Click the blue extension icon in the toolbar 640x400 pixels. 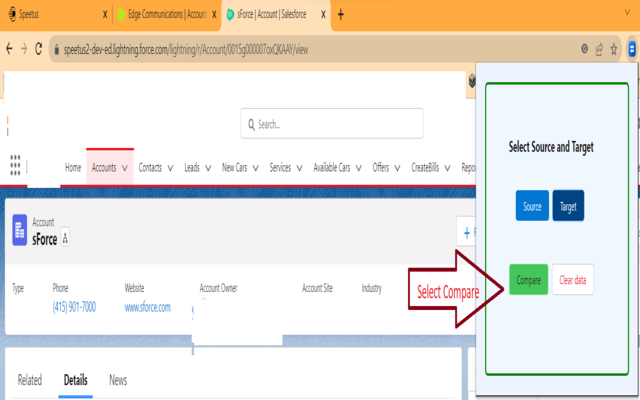click(632, 49)
